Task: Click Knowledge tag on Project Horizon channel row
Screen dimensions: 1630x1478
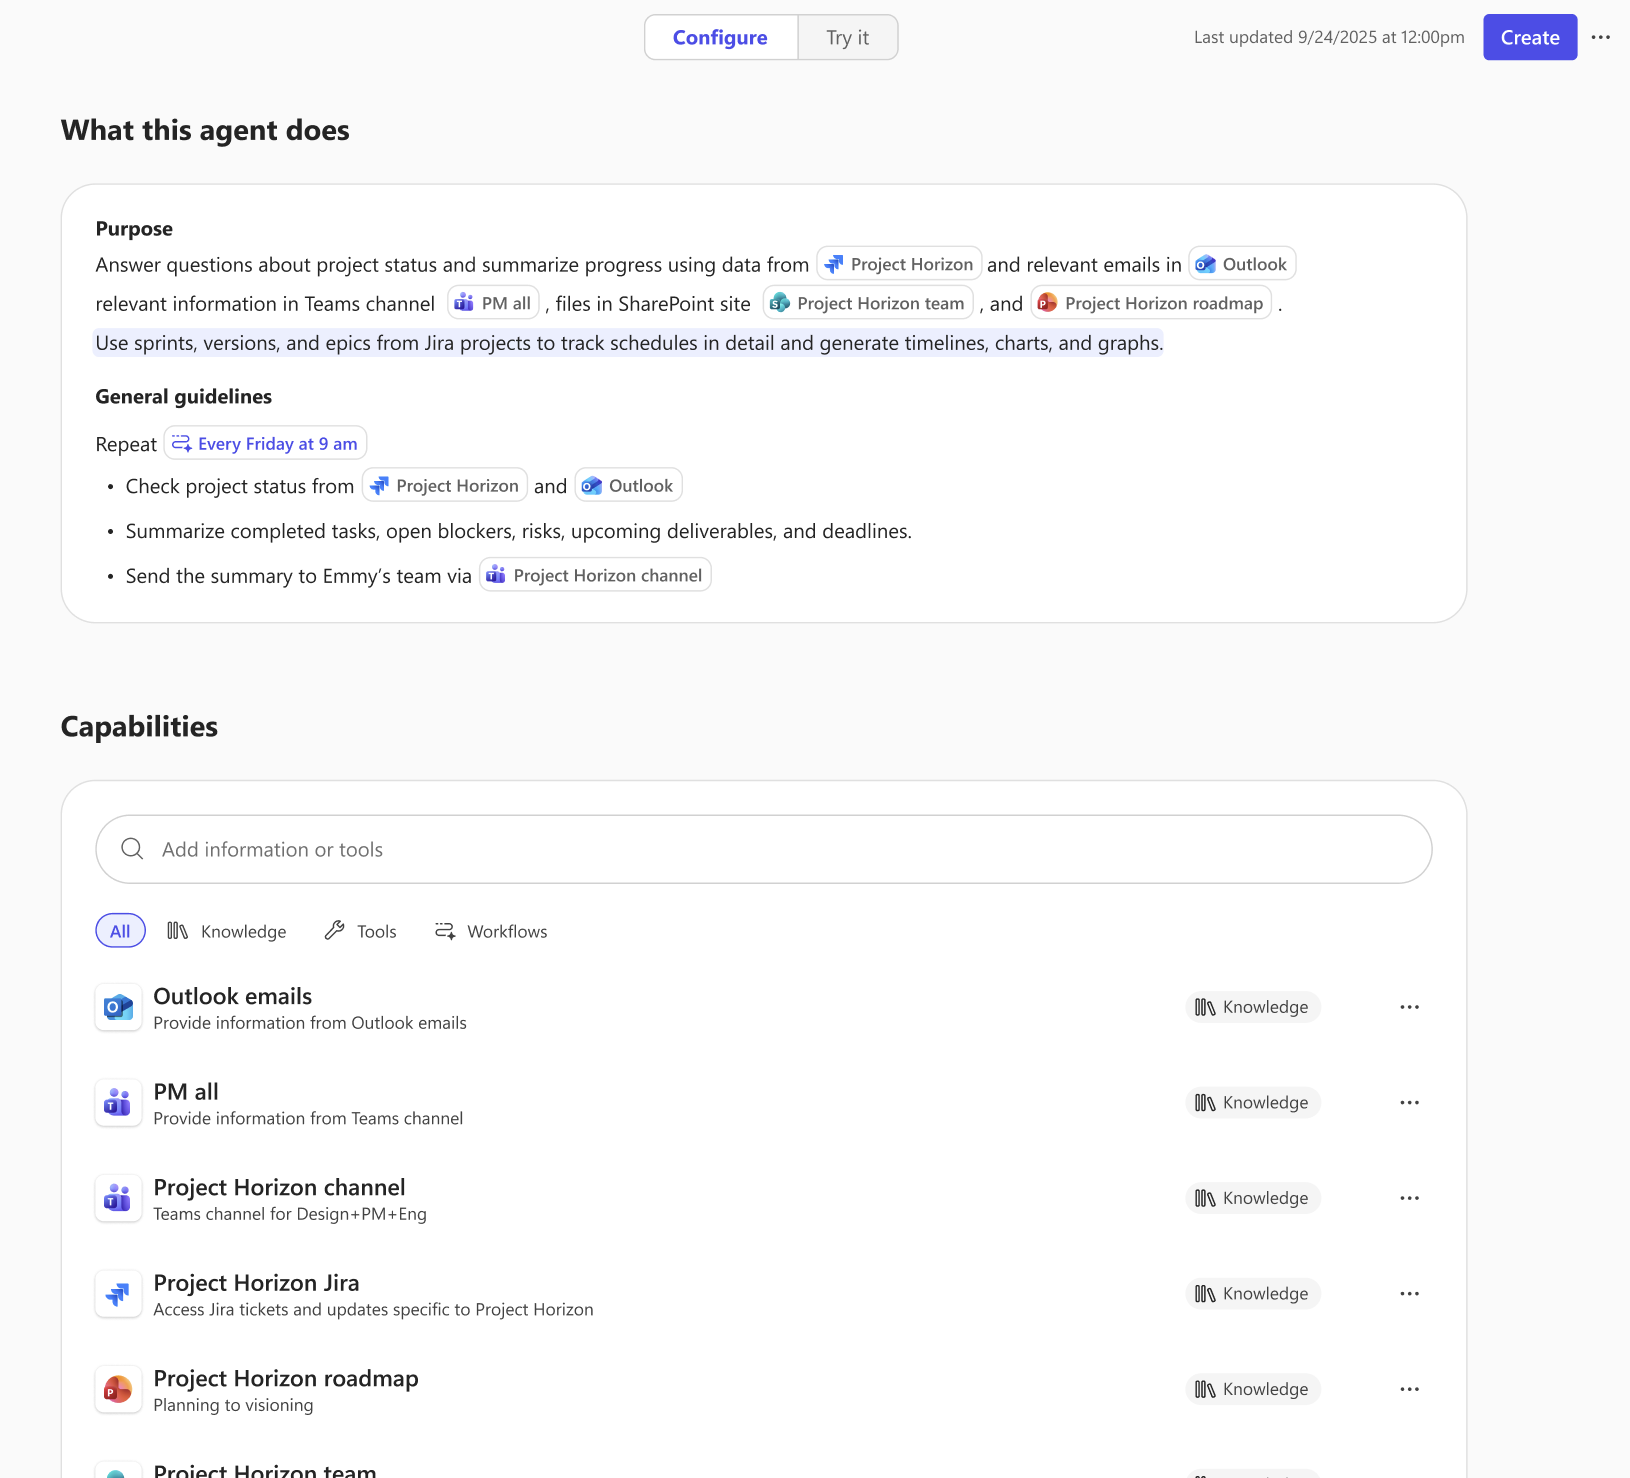Action: pyautogui.click(x=1252, y=1198)
